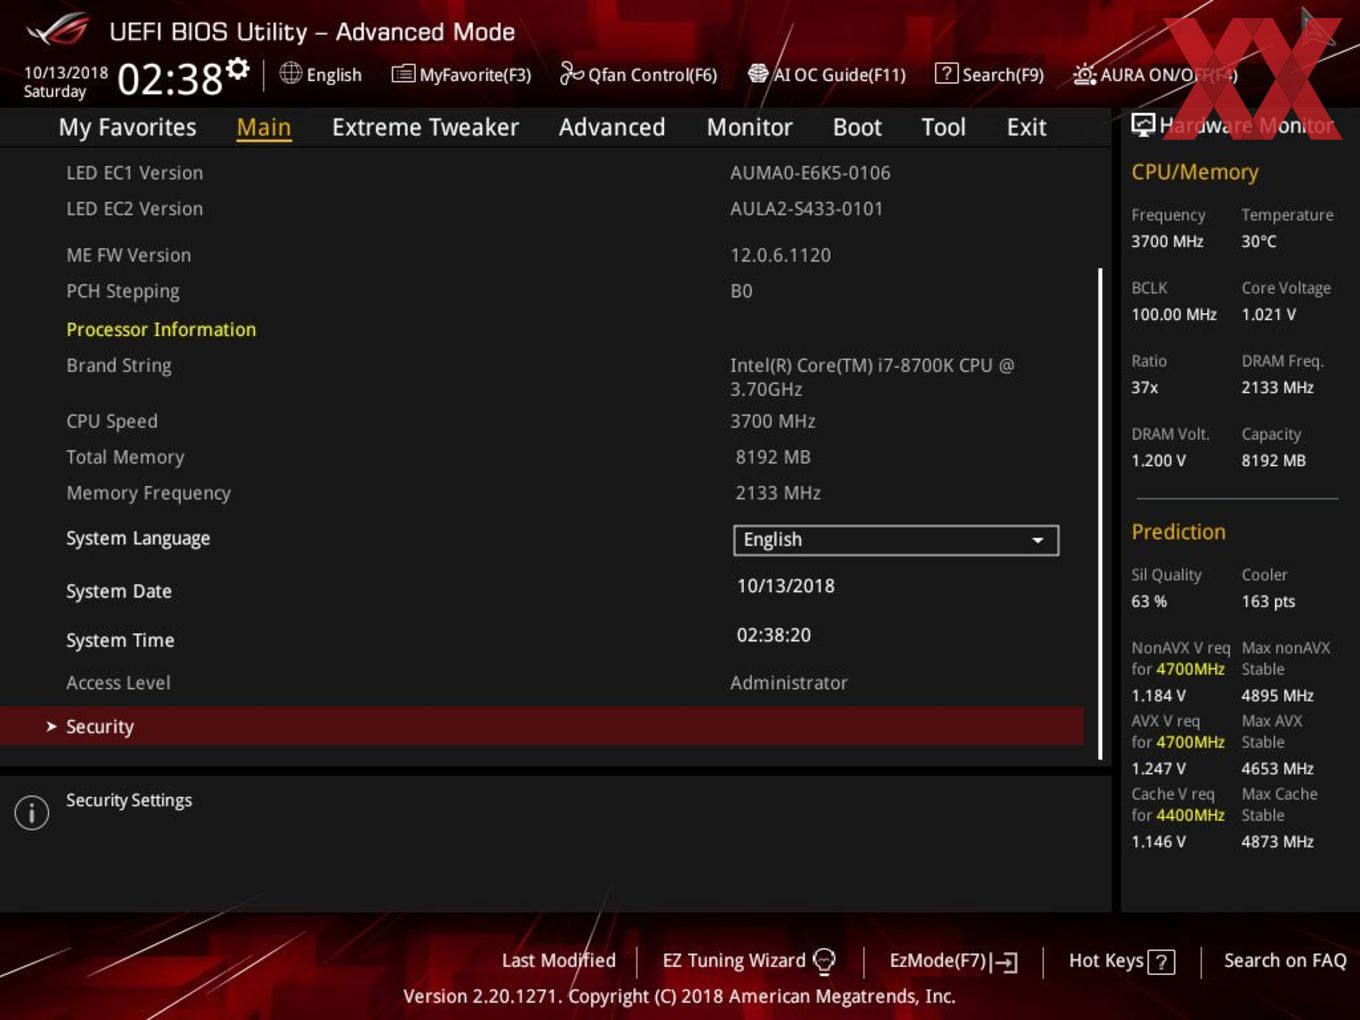This screenshot has height=1020, width=1360.
Task: Click the Cooler 163 pts value
Action: point(1268,601)
